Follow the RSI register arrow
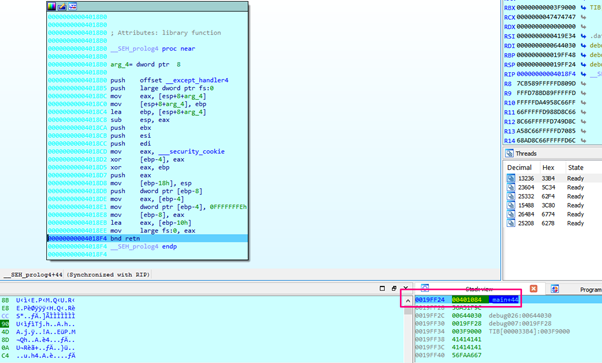The image size is (602, 363). 584,36
